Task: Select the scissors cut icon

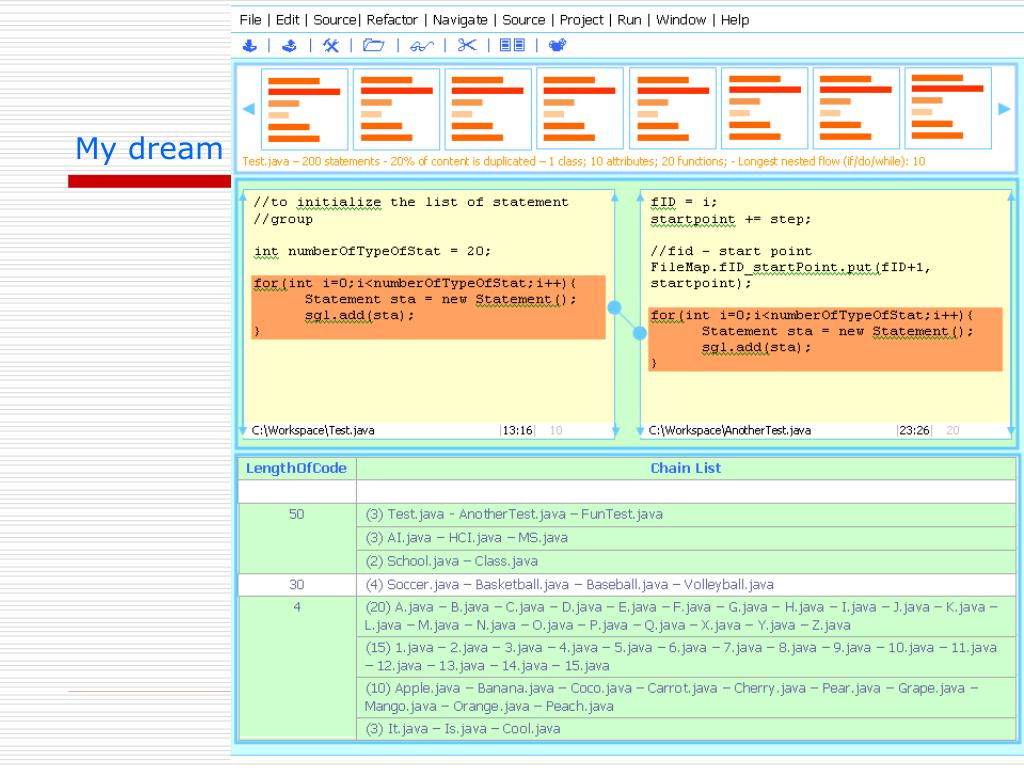Action: [x=467, y=45]
